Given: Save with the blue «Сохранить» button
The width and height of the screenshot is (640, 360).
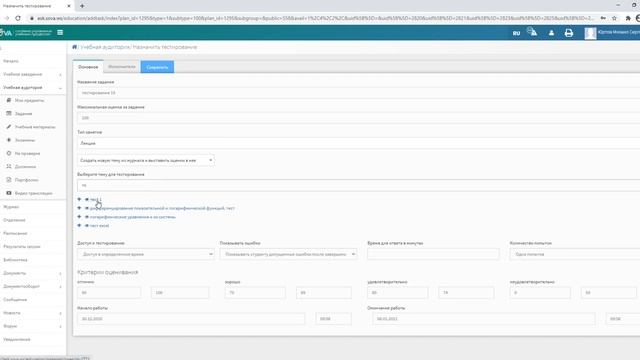Looking at the screenshot, I should pos(157,67).
